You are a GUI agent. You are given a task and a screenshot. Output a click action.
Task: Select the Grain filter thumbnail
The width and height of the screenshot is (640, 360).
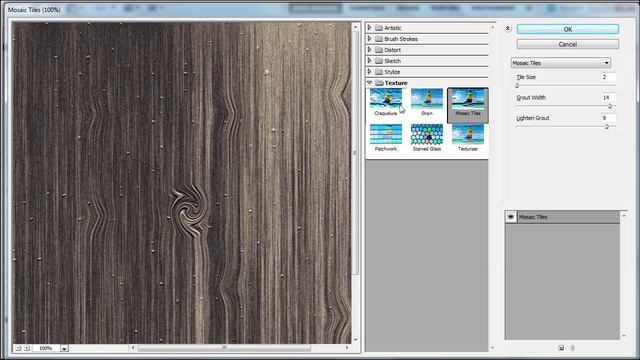point(427,102)
